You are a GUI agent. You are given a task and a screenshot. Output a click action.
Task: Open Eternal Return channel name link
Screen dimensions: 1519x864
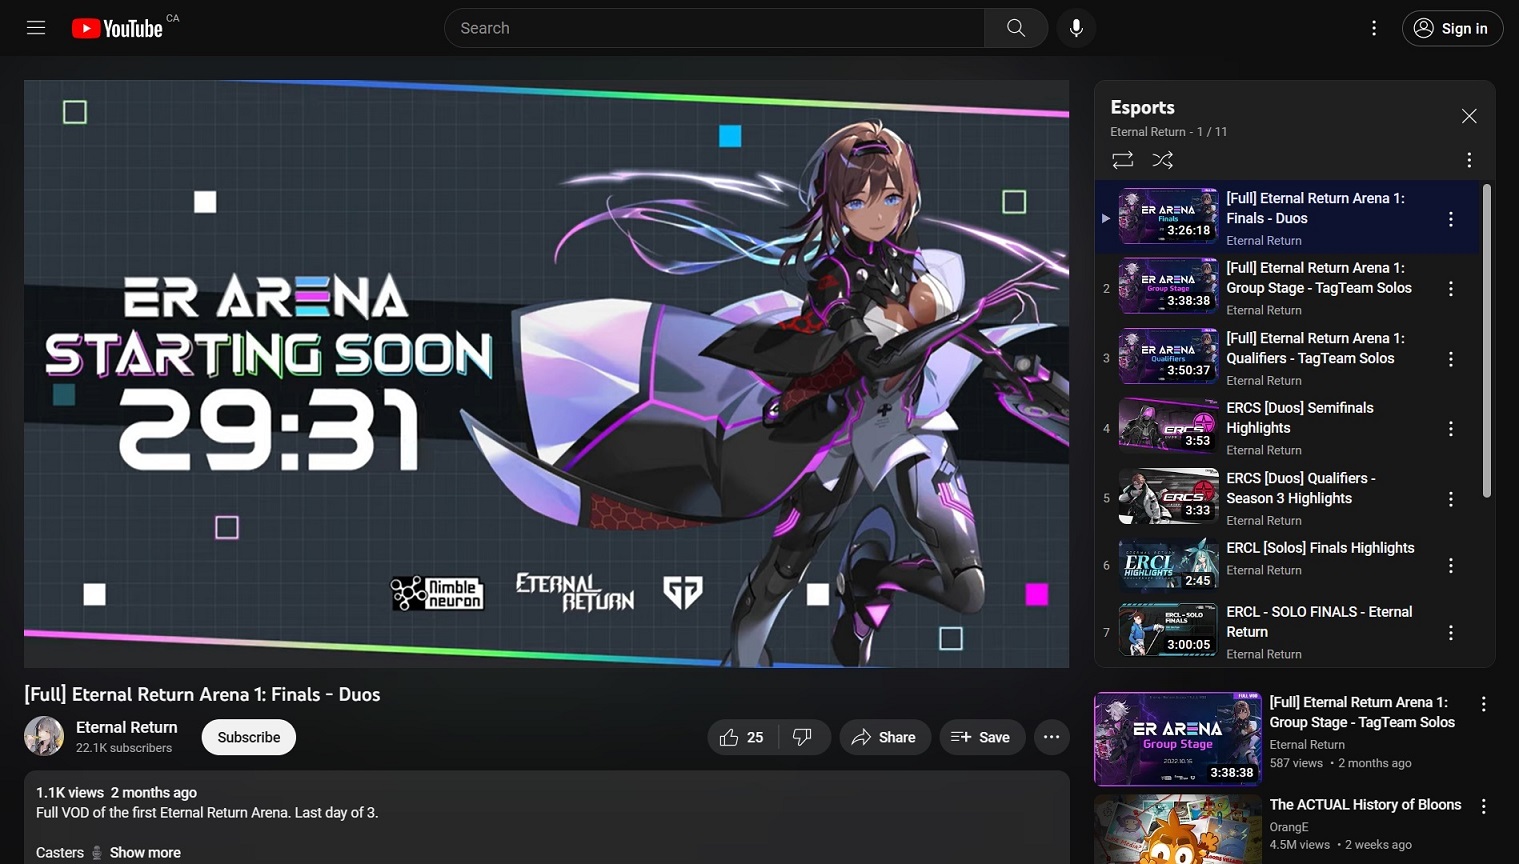tap(127, 727)
